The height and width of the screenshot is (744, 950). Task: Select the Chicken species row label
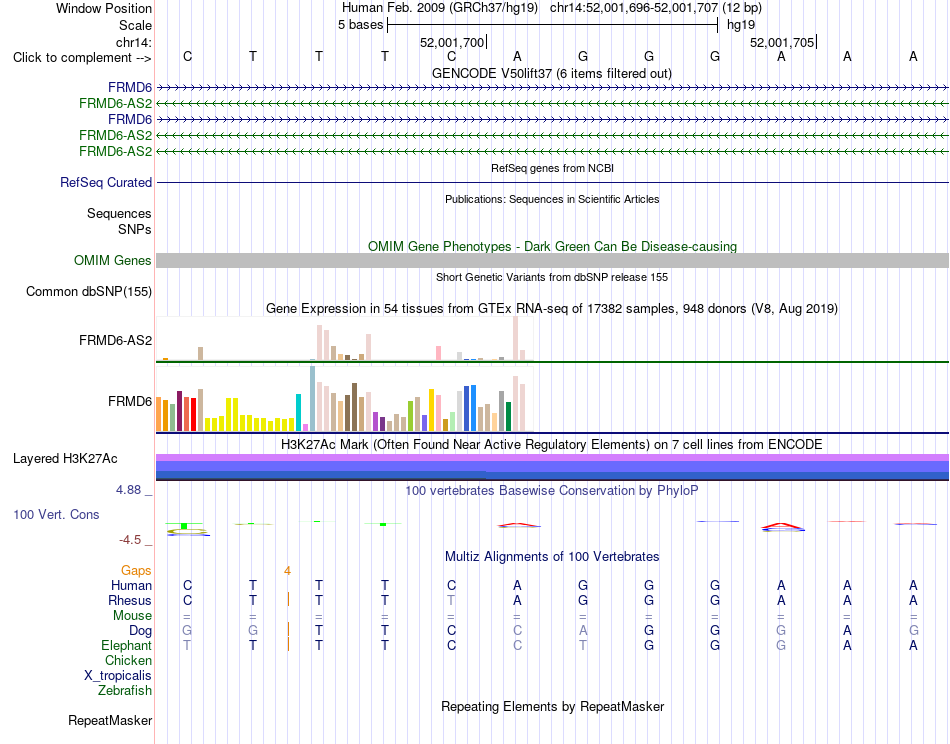pyautogui.click(x=128, y=660)
